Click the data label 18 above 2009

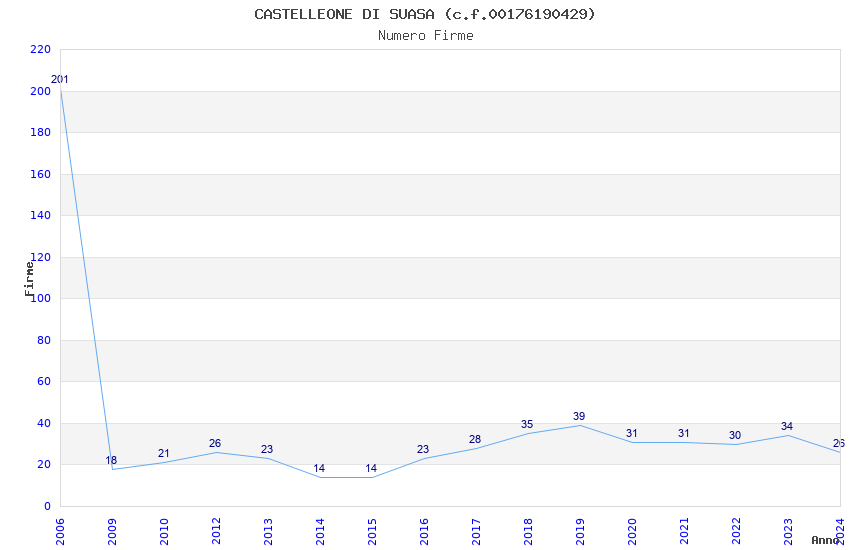(111, 460)
